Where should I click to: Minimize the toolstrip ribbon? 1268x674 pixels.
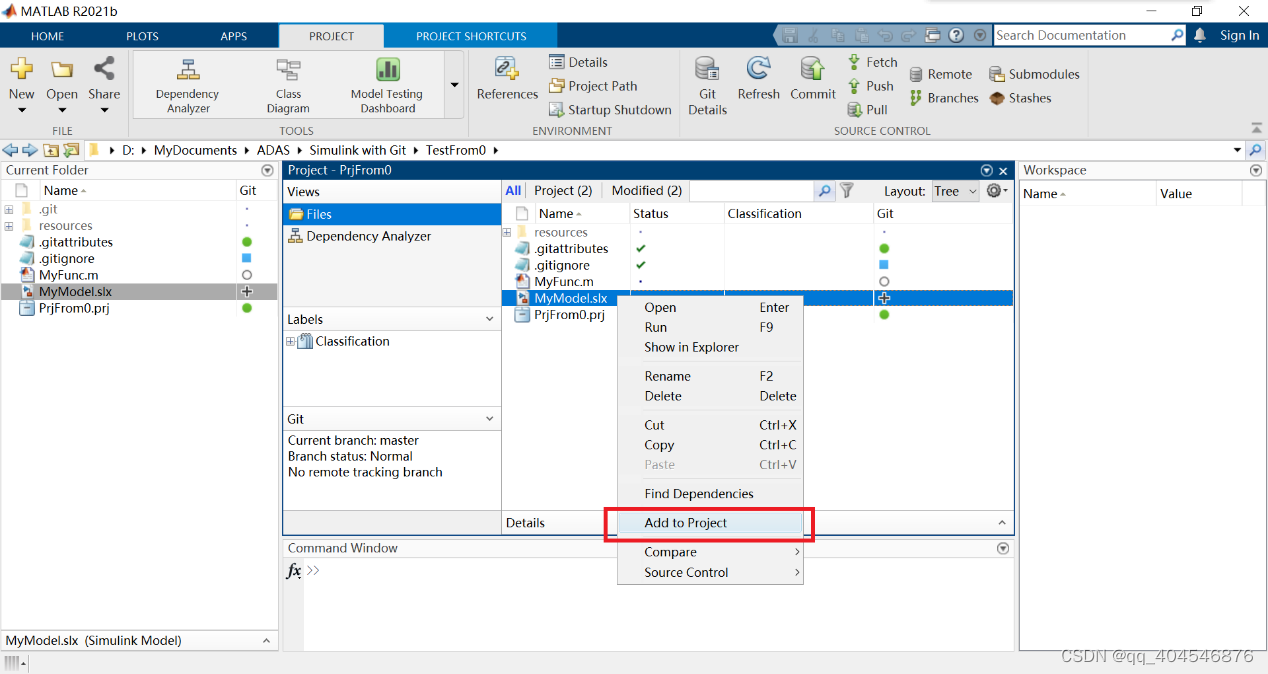tap(1256, 128)
